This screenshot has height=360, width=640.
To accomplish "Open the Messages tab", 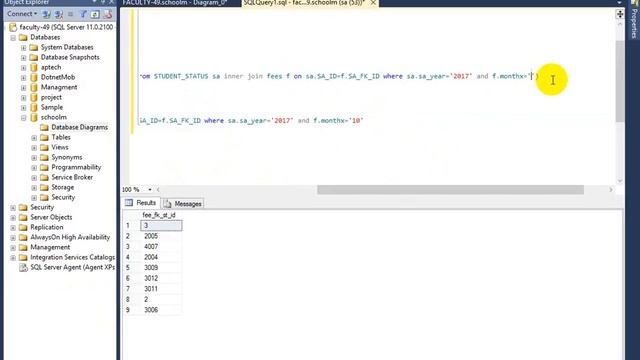I will tap(188, 204).
